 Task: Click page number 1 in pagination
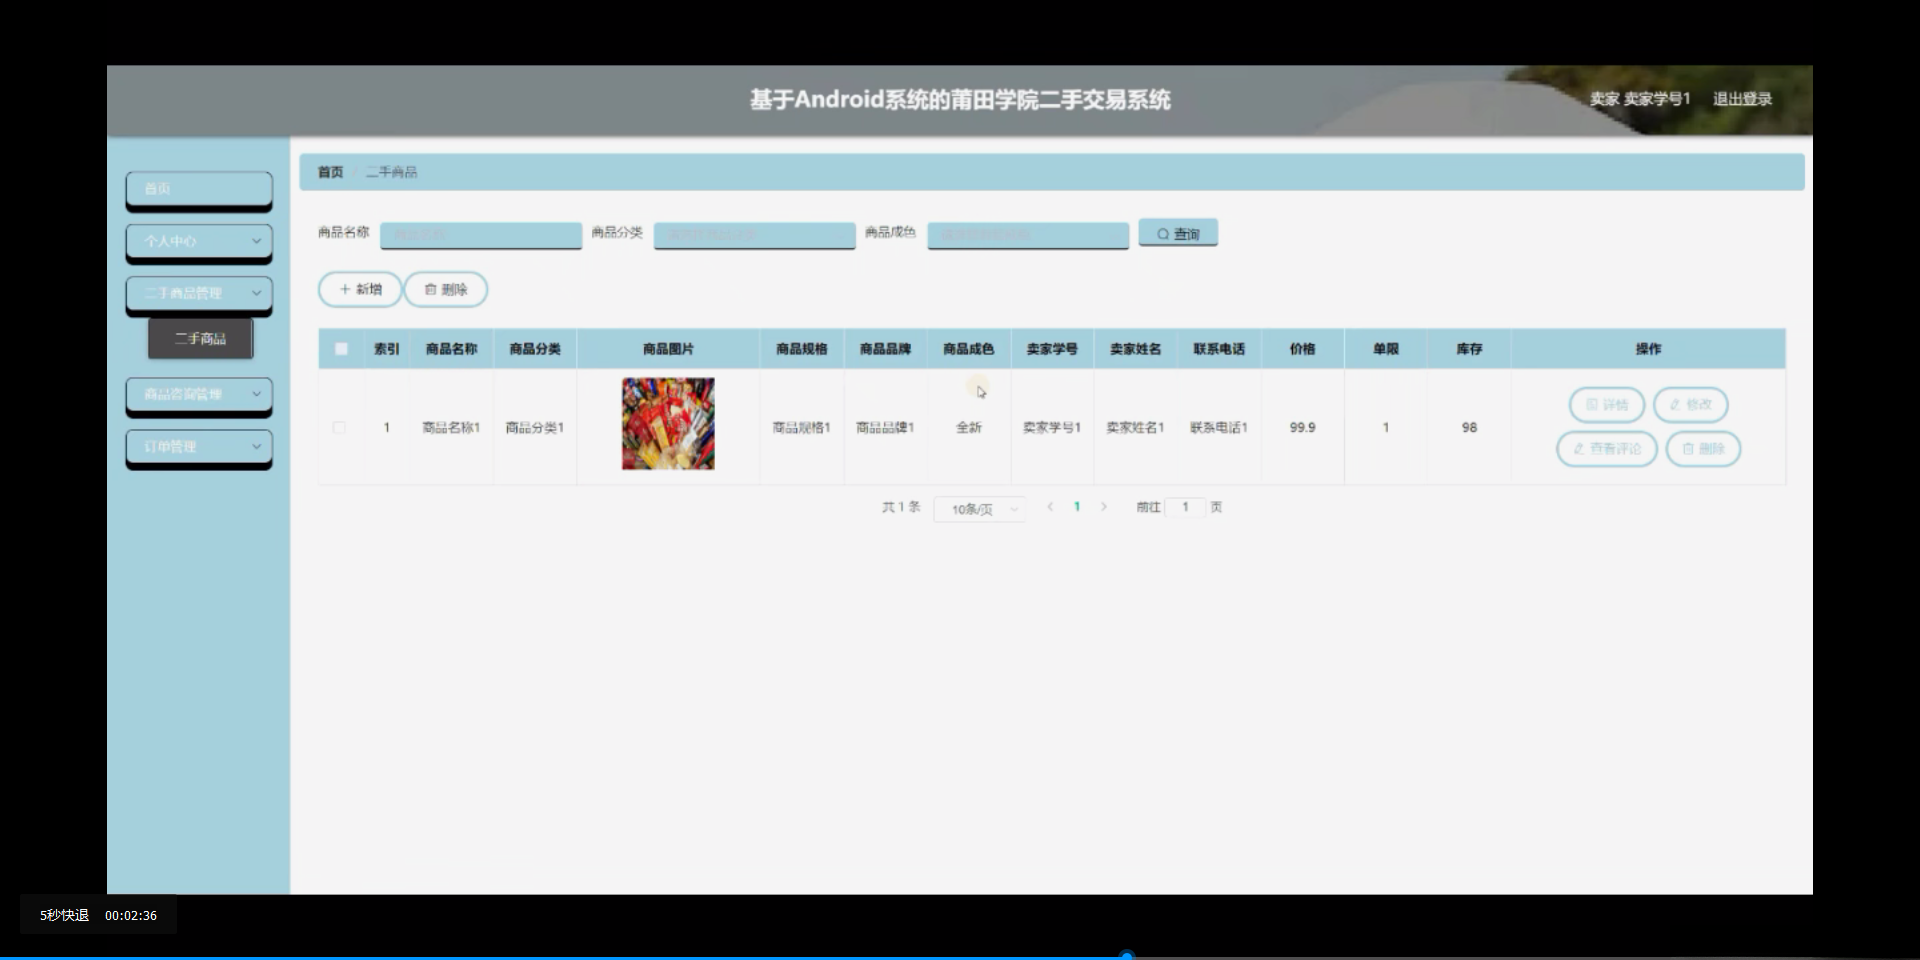tap(1077, 507)
